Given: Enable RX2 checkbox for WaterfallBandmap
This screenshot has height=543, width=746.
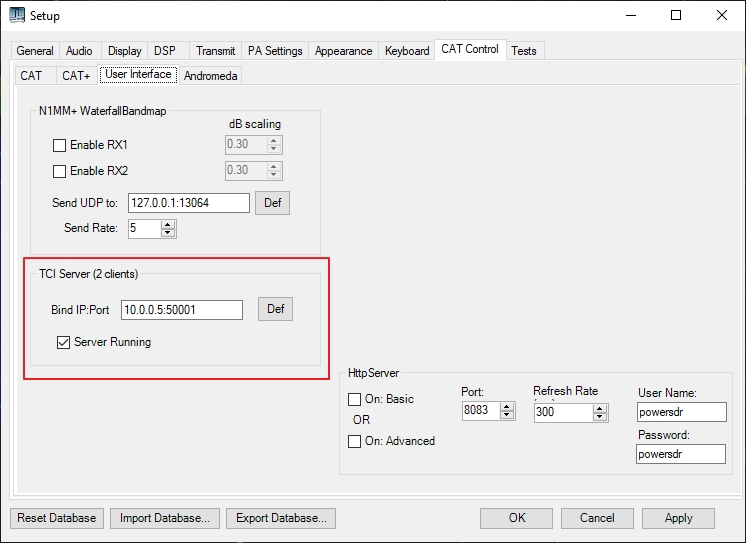Looking at the screenshot, I should click(59, 171).
